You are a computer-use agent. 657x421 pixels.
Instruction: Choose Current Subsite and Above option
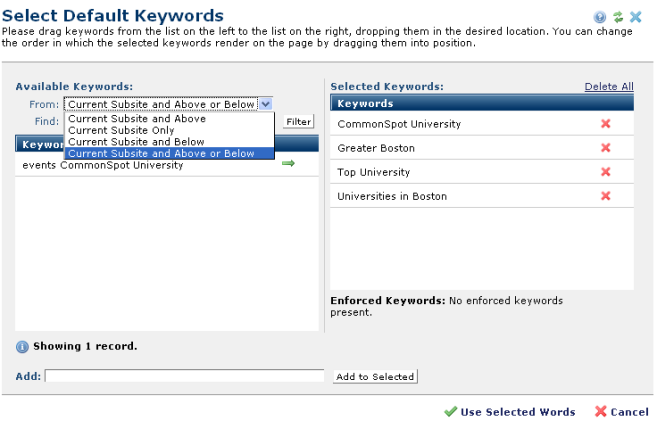pos(135,119)
